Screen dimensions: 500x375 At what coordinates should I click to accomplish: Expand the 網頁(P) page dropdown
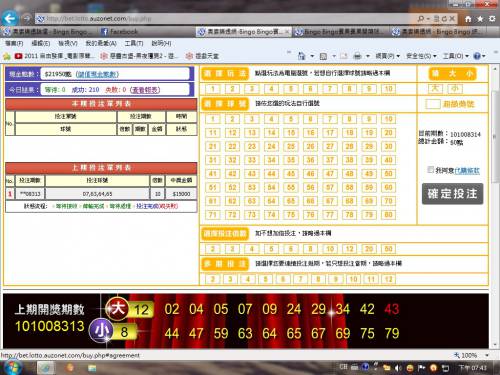387,56
